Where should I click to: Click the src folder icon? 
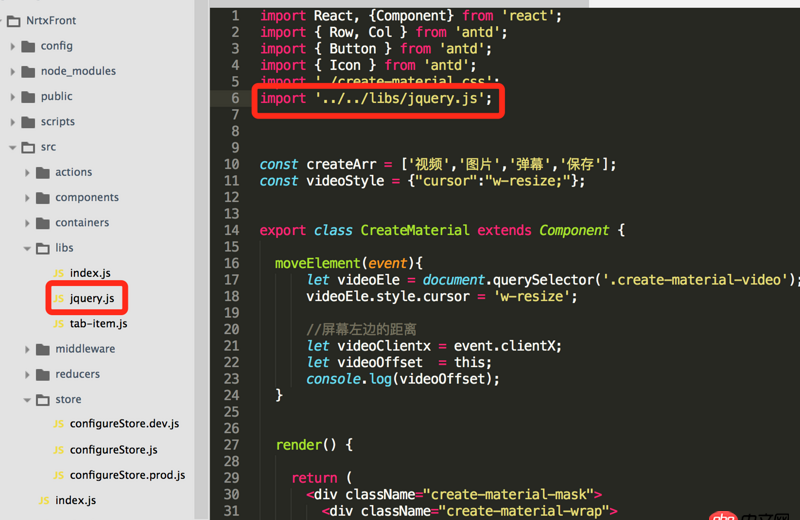click(x=29, y=147)
